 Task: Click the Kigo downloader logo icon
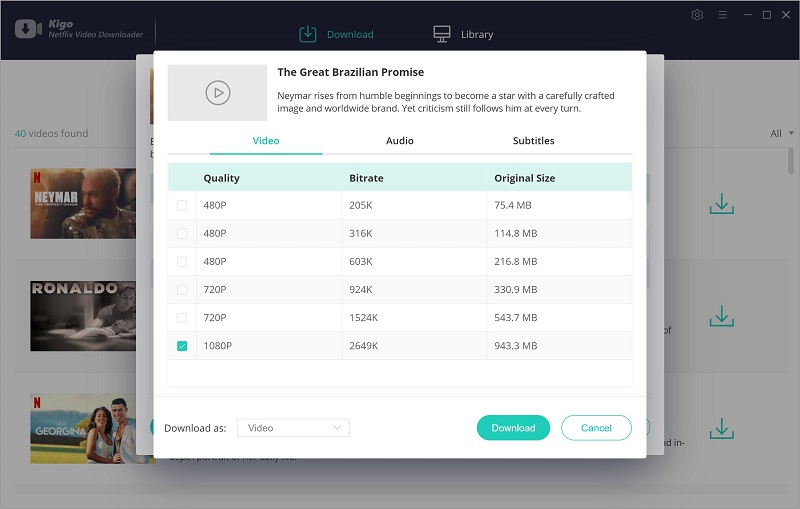[29, 29]
